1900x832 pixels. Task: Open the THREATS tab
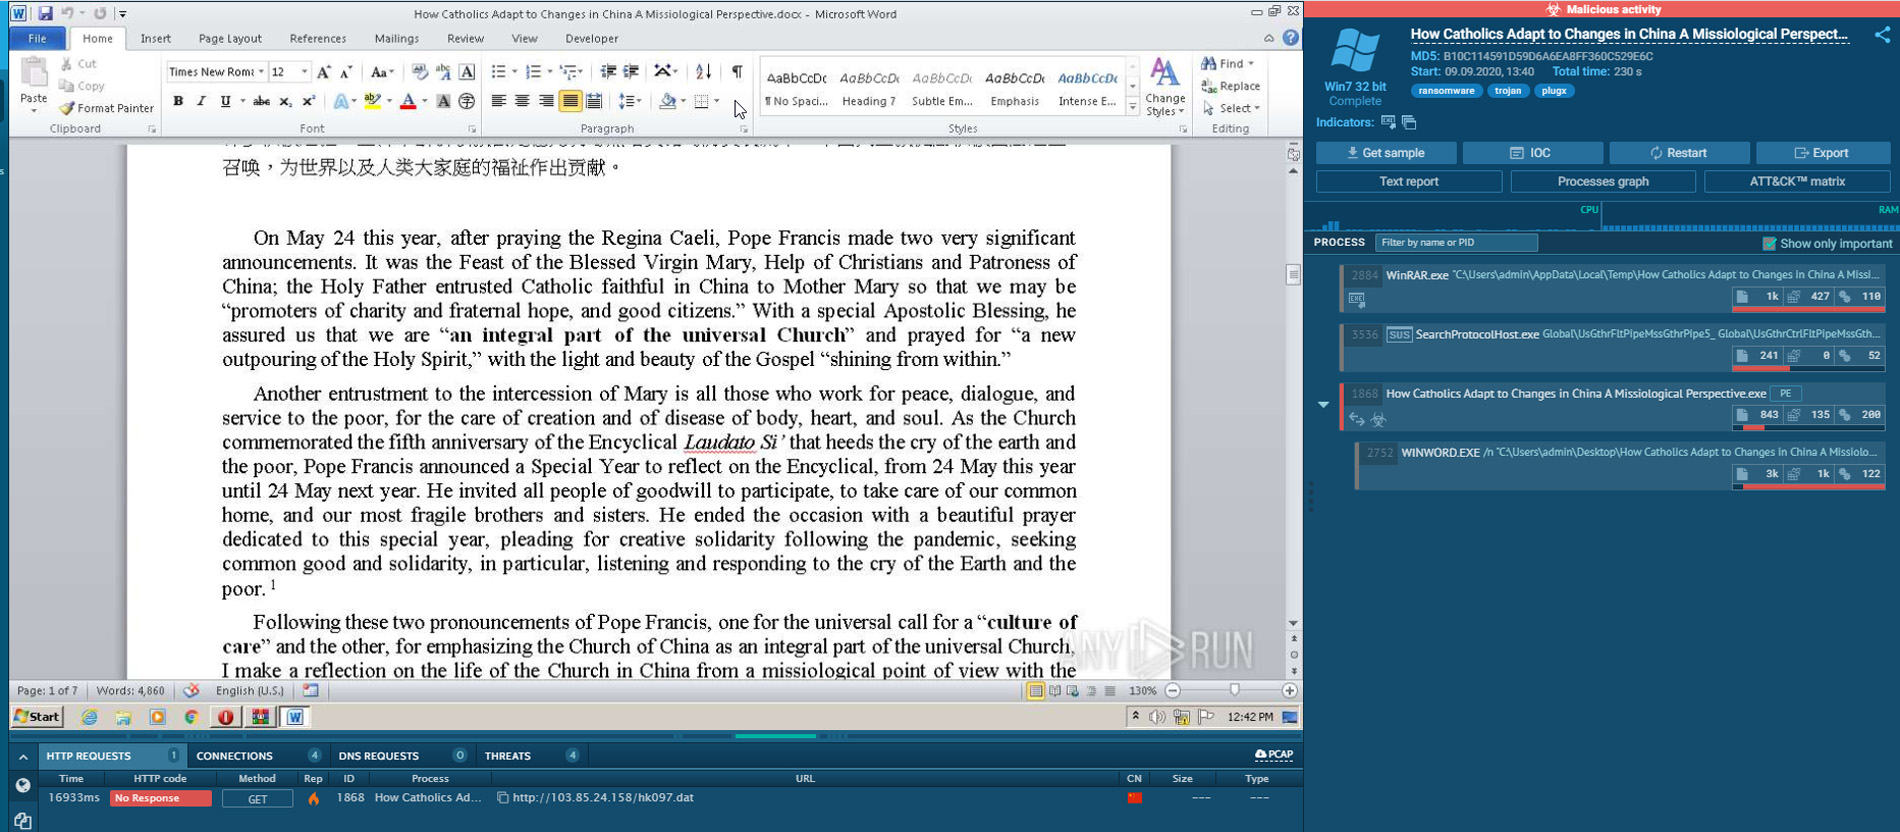(x=530, y=756)
